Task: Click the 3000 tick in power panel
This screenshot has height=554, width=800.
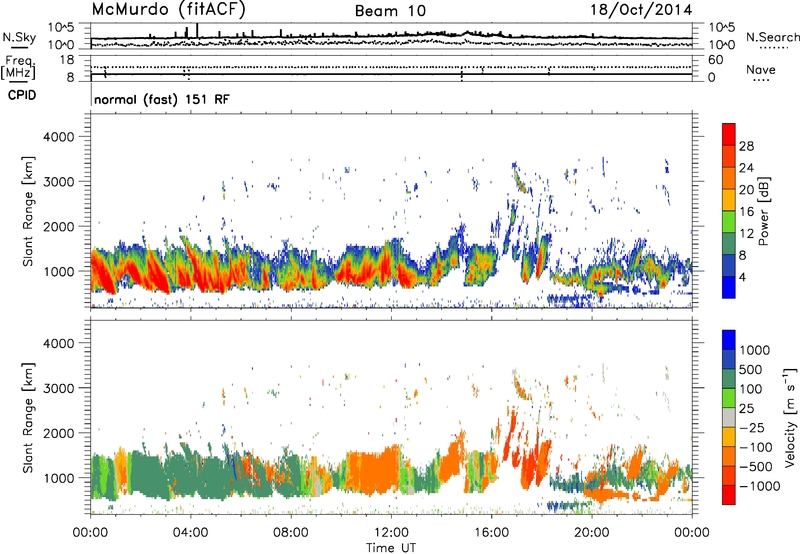Action: (58, 182)
